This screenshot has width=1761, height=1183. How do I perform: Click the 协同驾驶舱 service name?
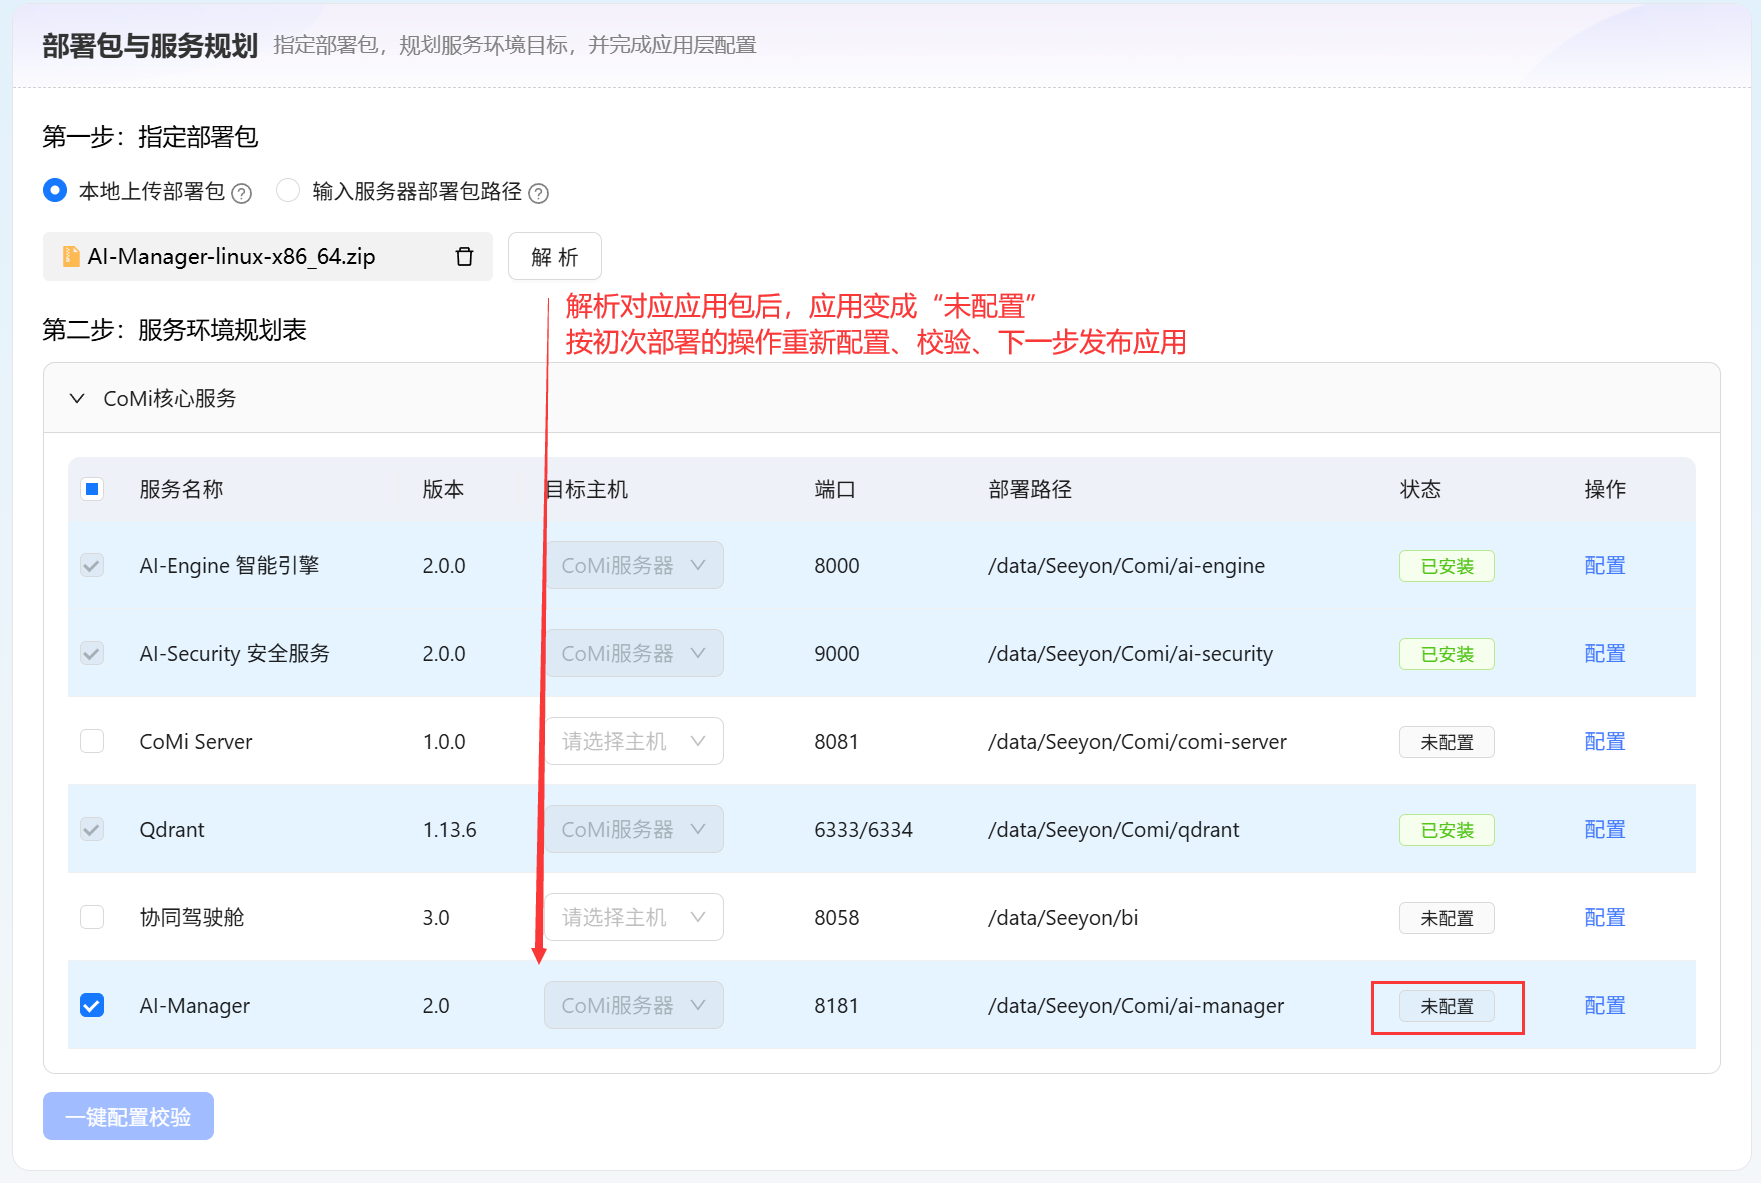pyautogui.click(x=192, y=918)
